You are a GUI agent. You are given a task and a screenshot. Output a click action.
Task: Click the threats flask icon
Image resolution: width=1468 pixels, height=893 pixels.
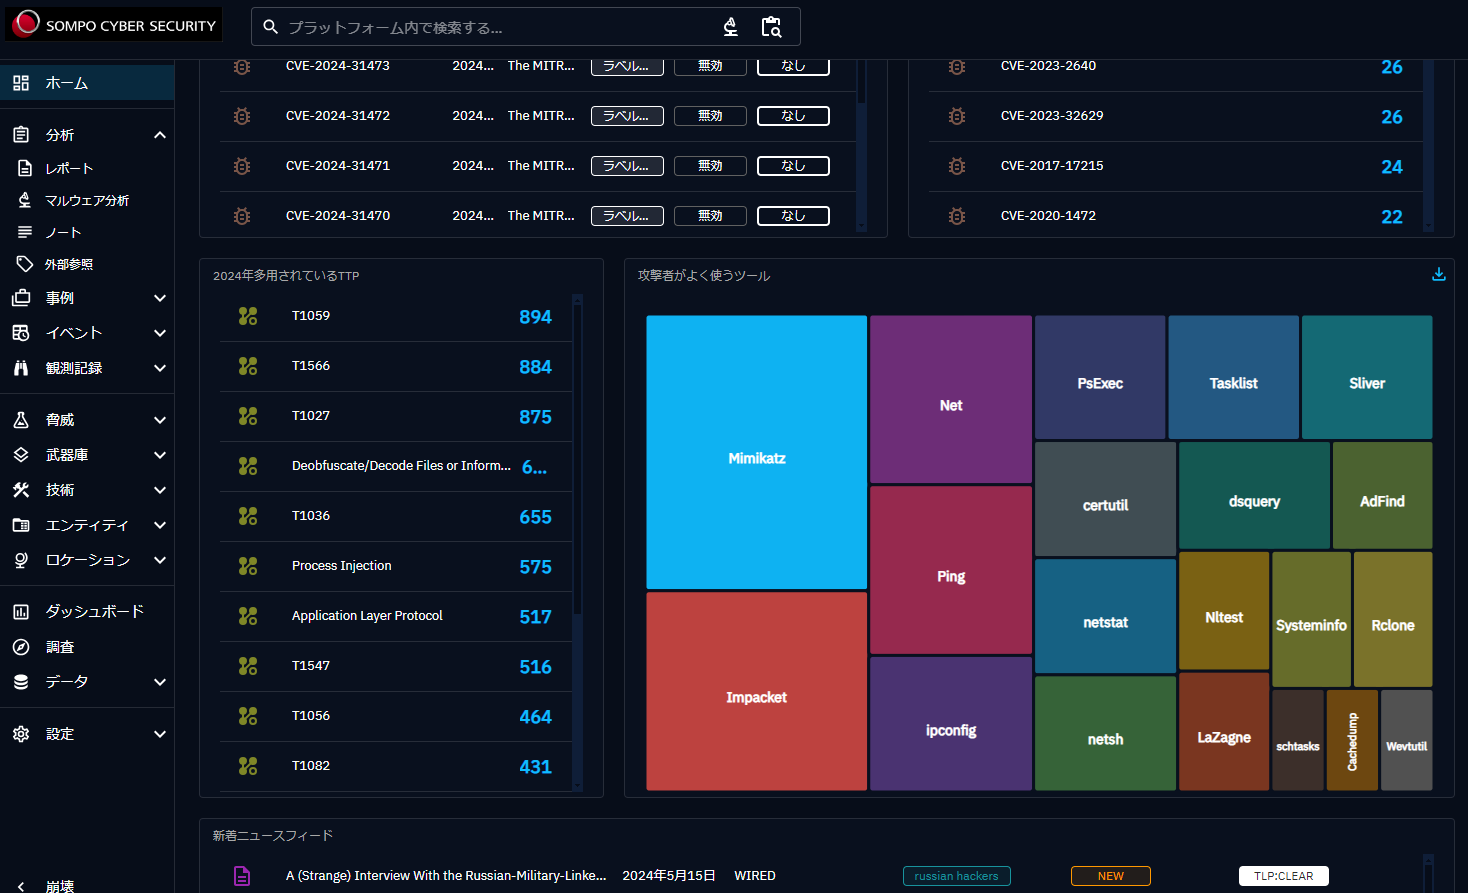[21, 420]
